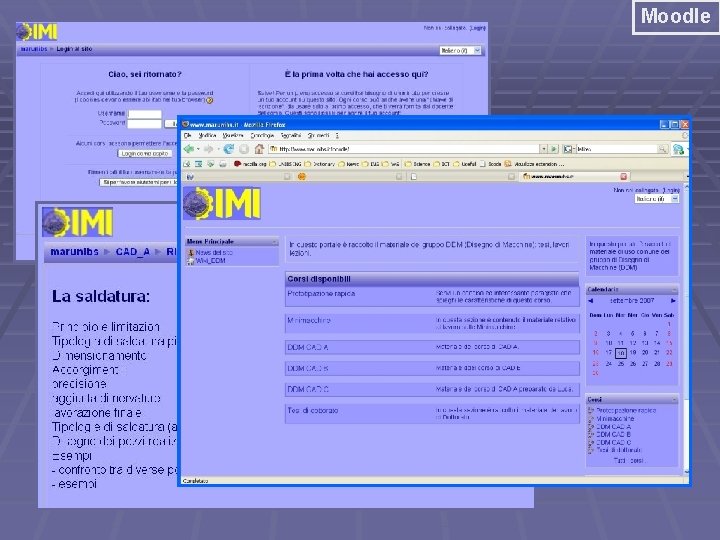Click the IMI logo in the Firefox page
Image resolution: width=720 pixels, height=540 pixels.
click(222, 203)
